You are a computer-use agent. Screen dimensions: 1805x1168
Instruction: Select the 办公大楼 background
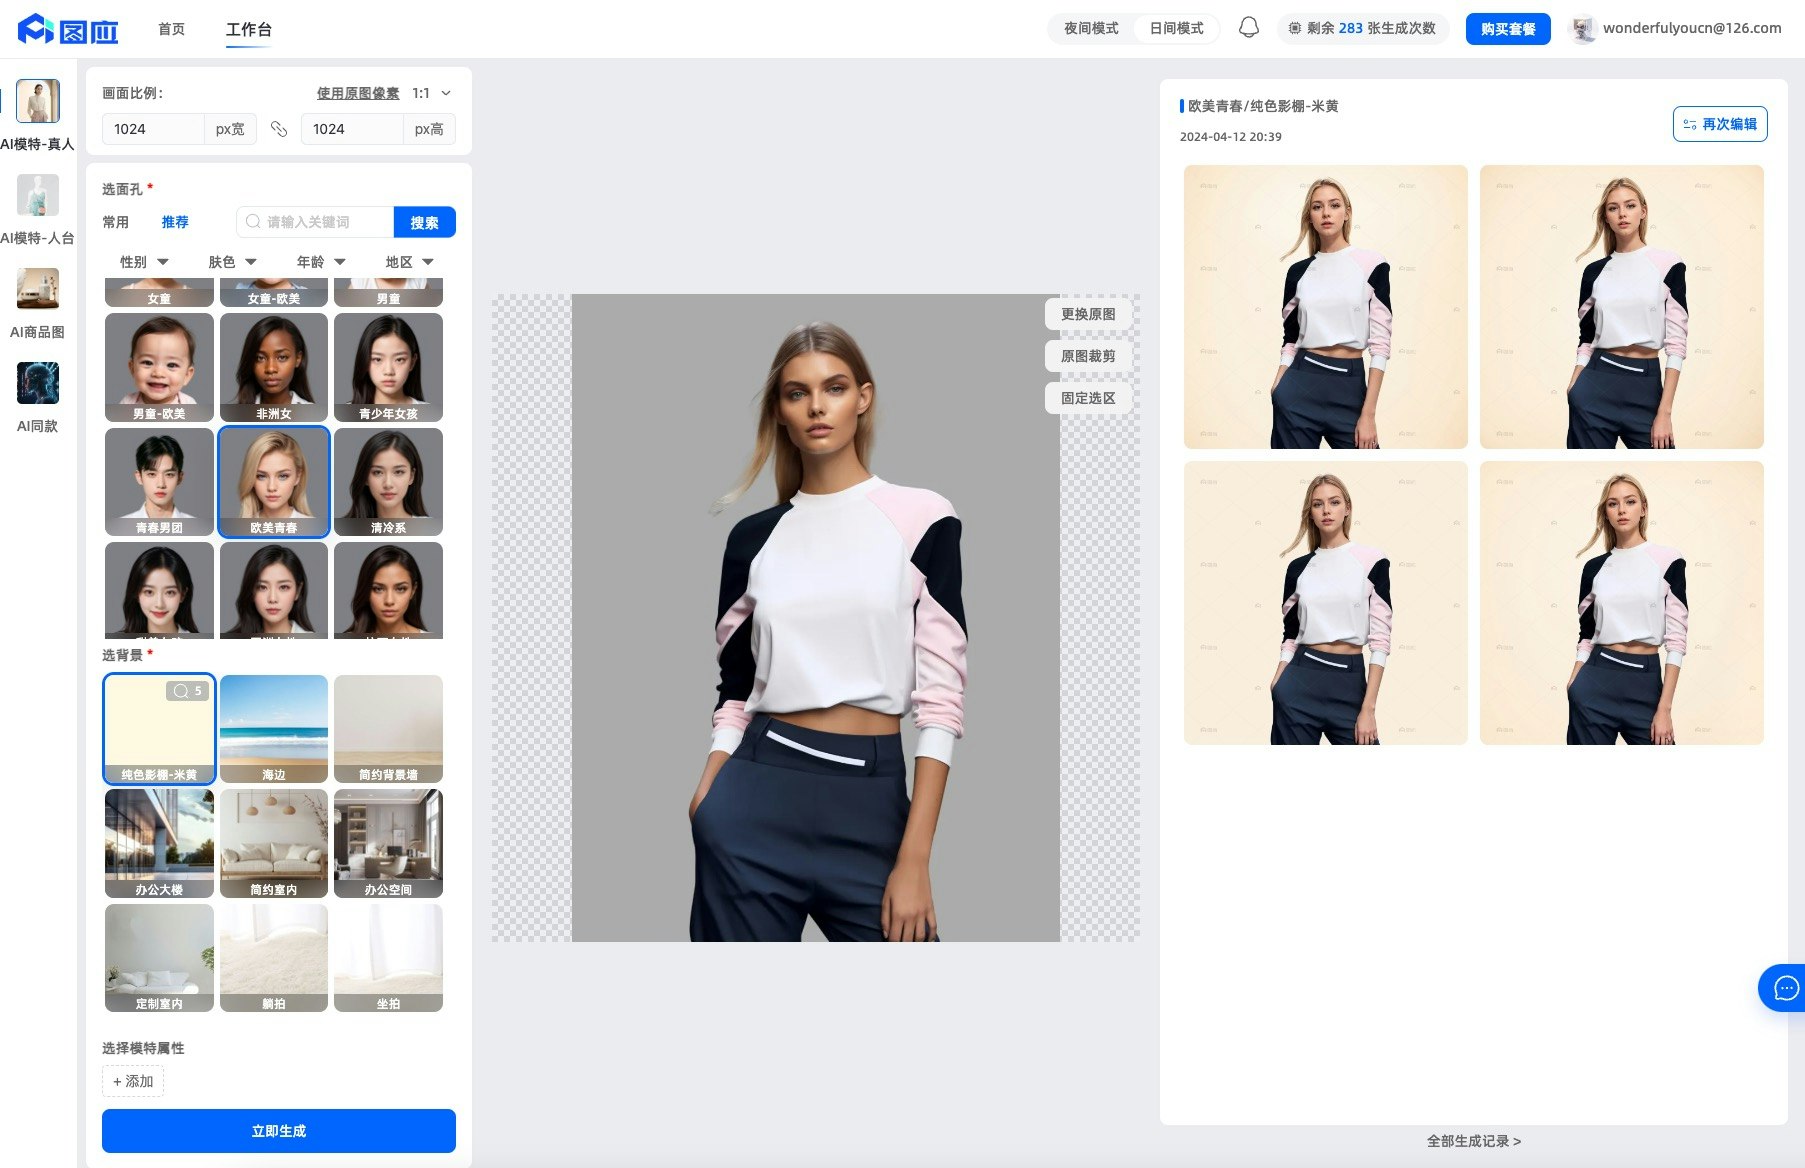159,844
